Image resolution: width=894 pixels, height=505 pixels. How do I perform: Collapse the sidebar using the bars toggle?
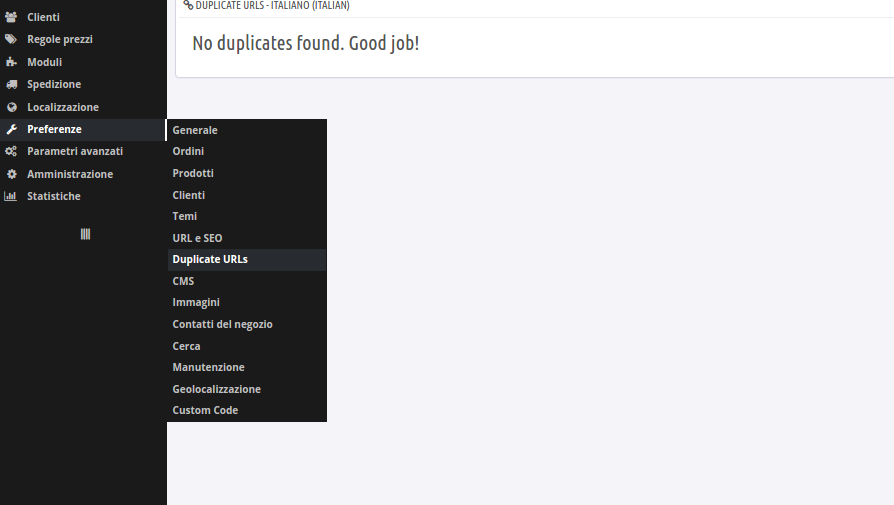[85, 233]
